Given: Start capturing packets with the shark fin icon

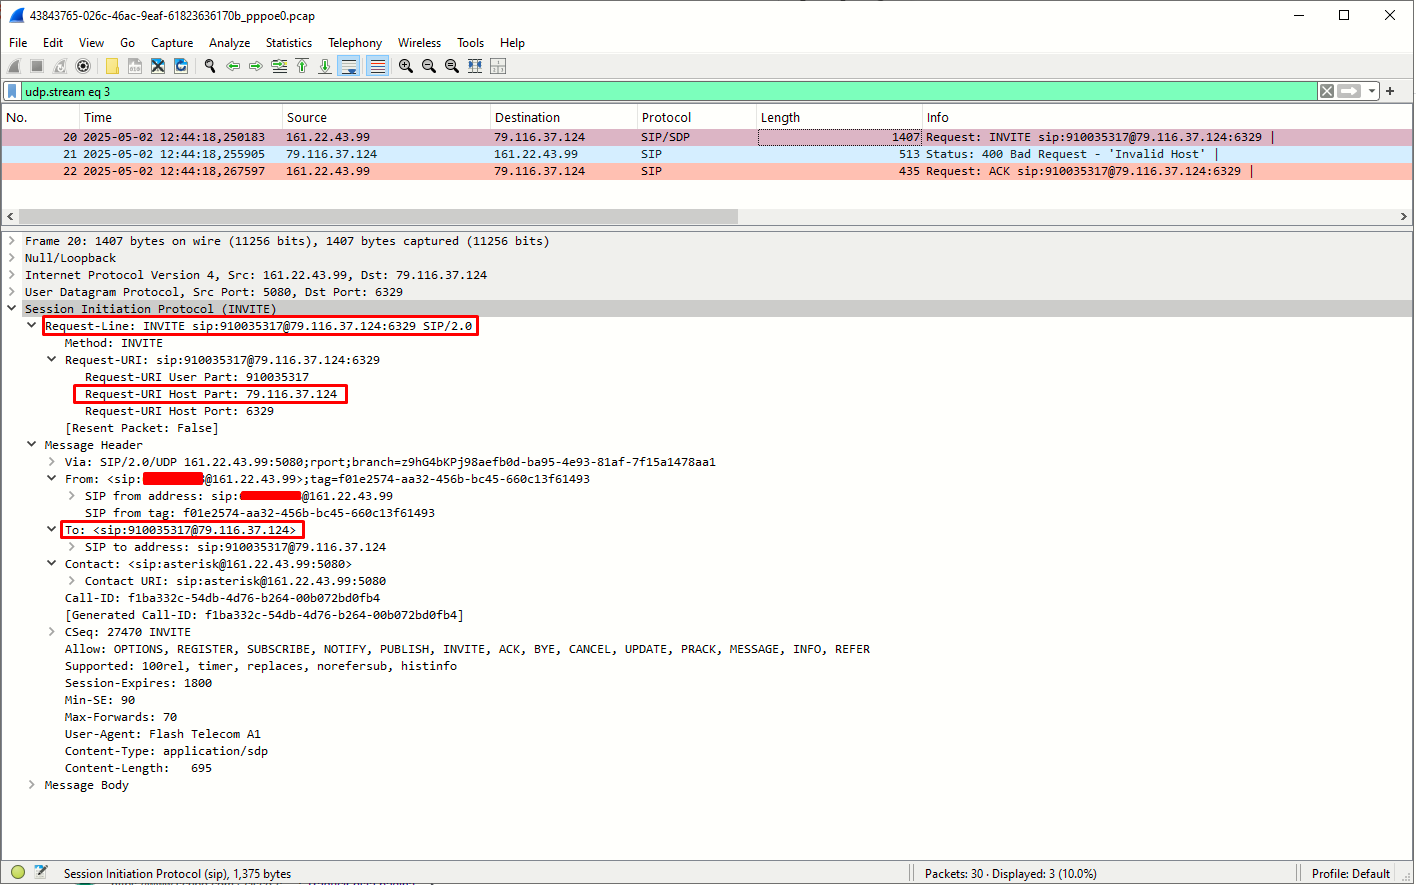Looking at the screenshot, I should 14,66.
